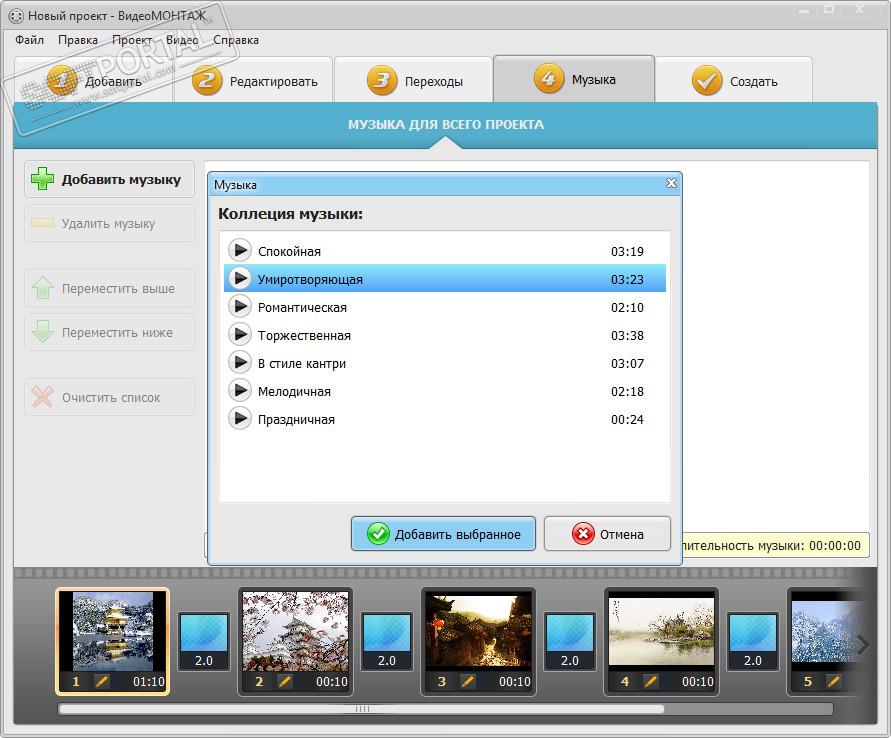Click Добавить выбранное button
891x738 pixels.
point(443,533)
